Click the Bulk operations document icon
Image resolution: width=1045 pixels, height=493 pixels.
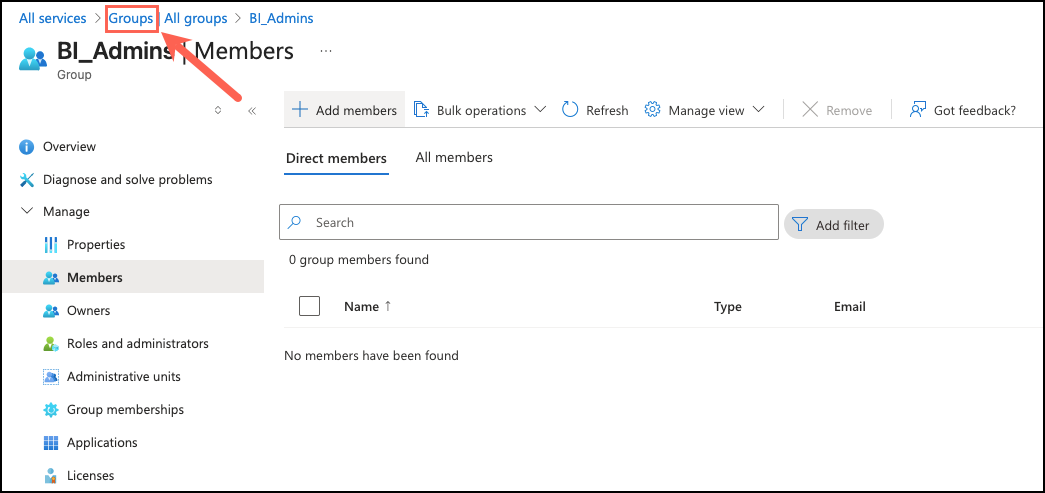click(421, 110)
